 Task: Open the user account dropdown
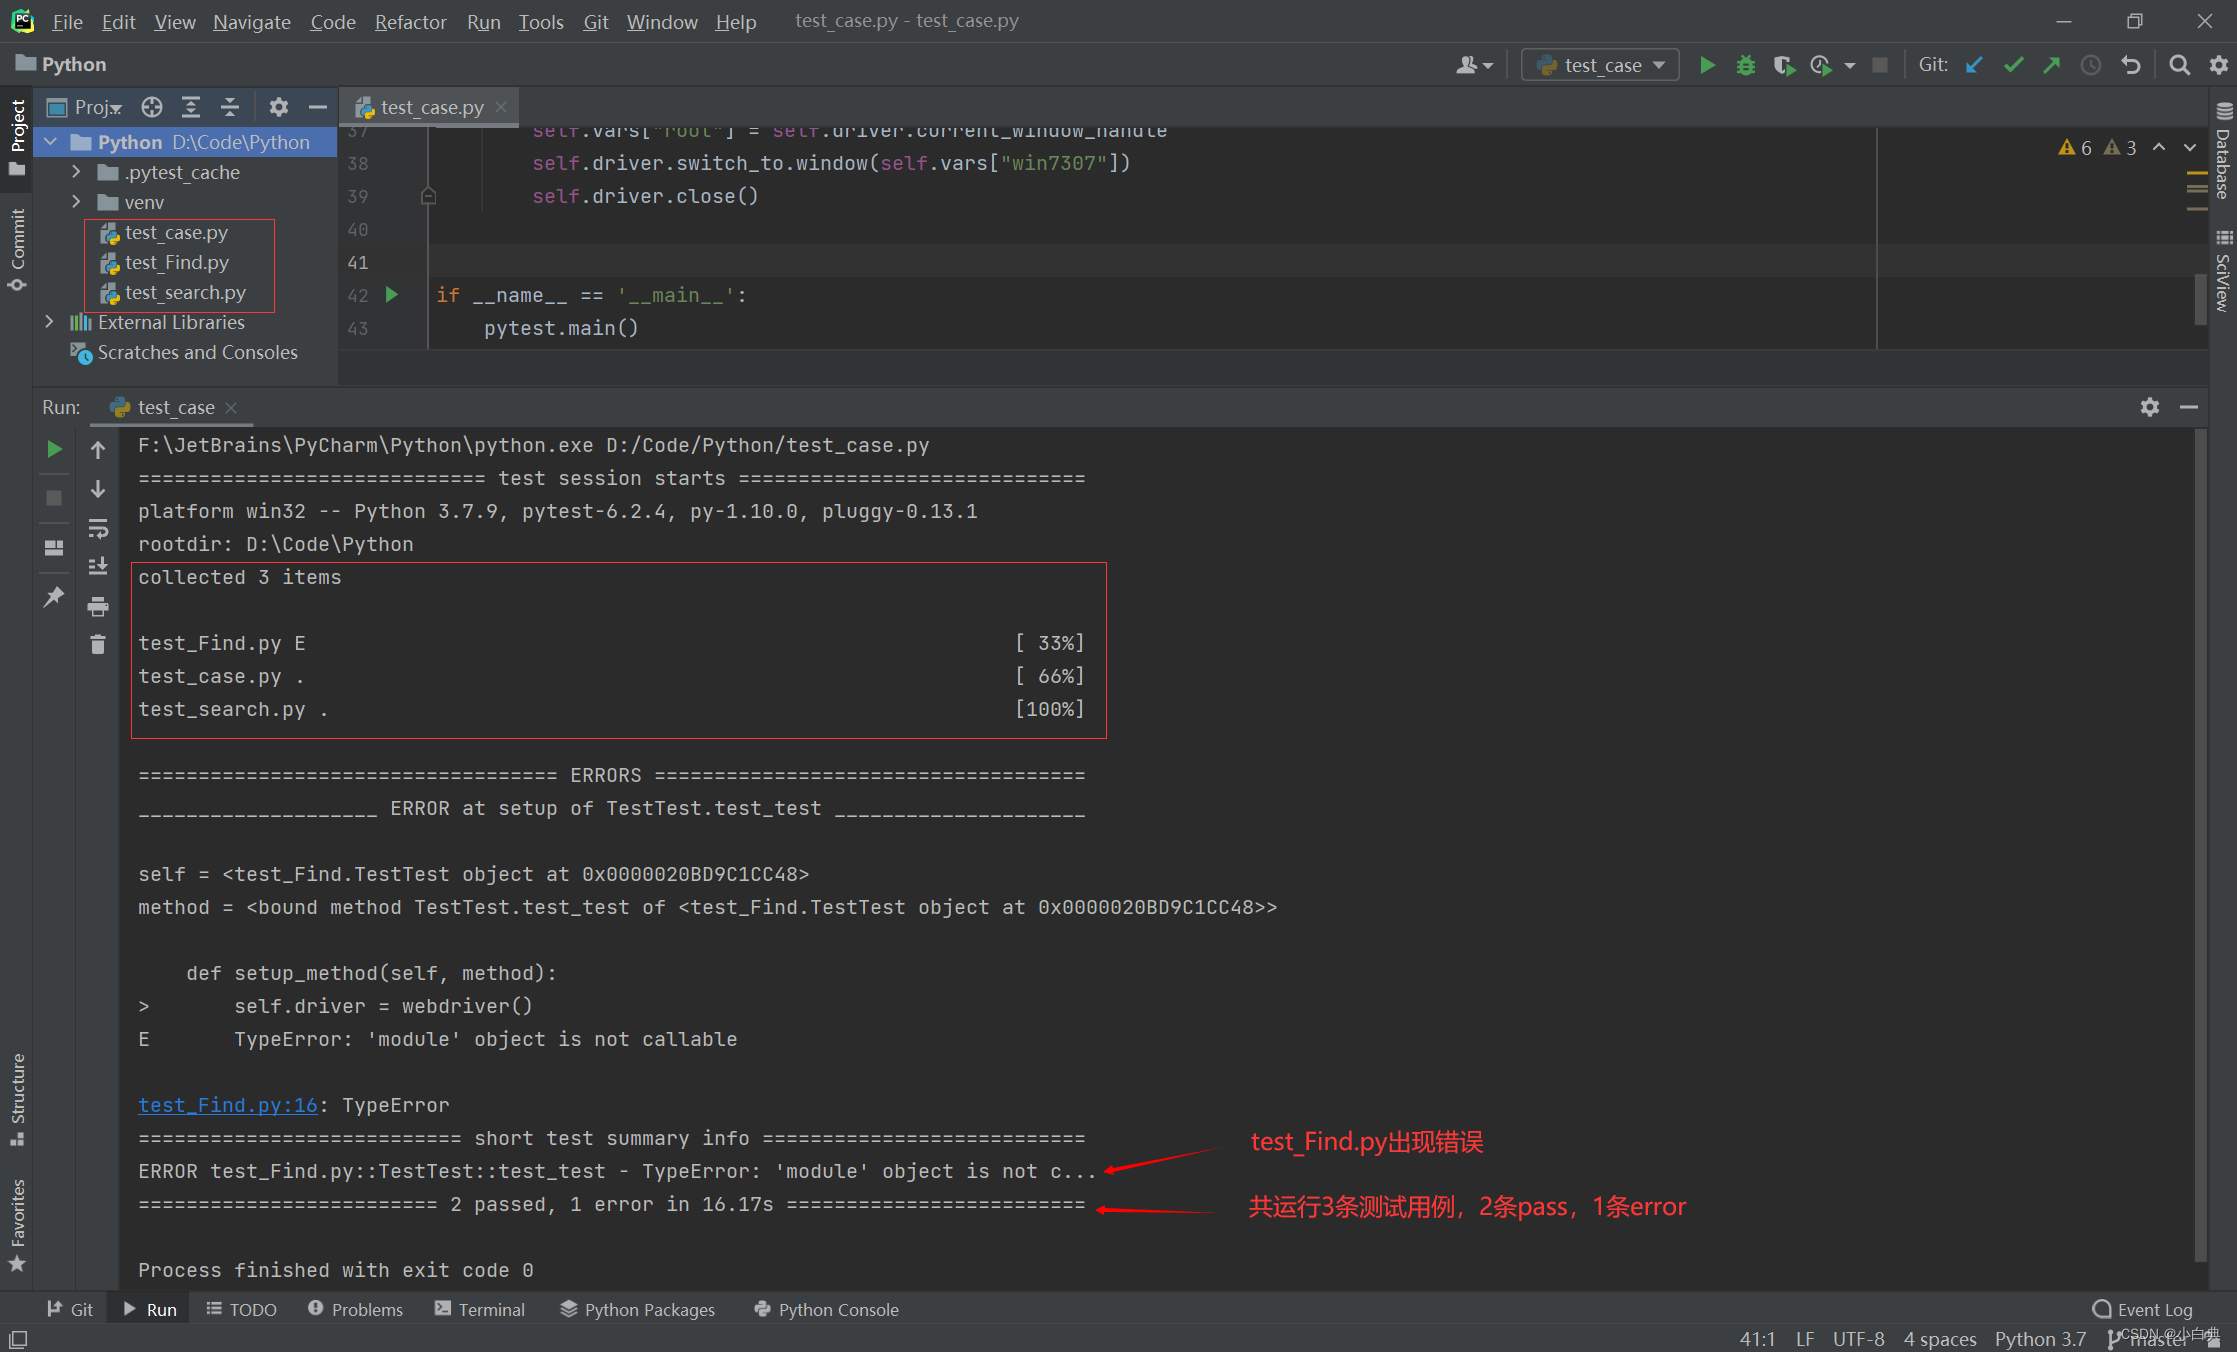[x=1474, y=65]
